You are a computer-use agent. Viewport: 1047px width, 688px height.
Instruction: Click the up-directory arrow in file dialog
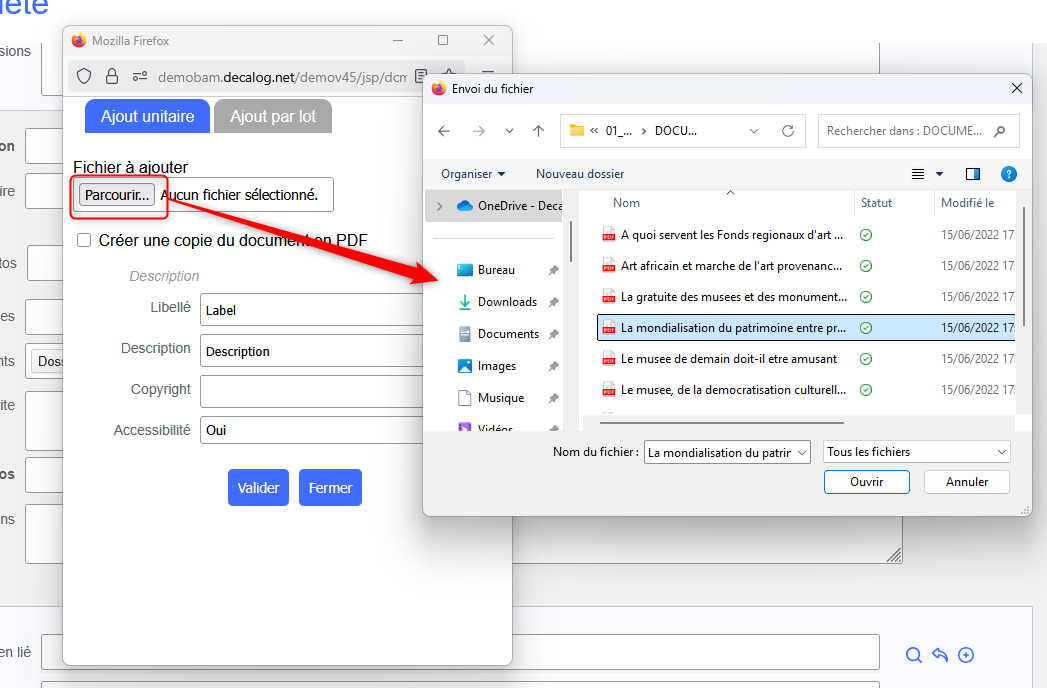pyautogui.click(x=539, y=131)
